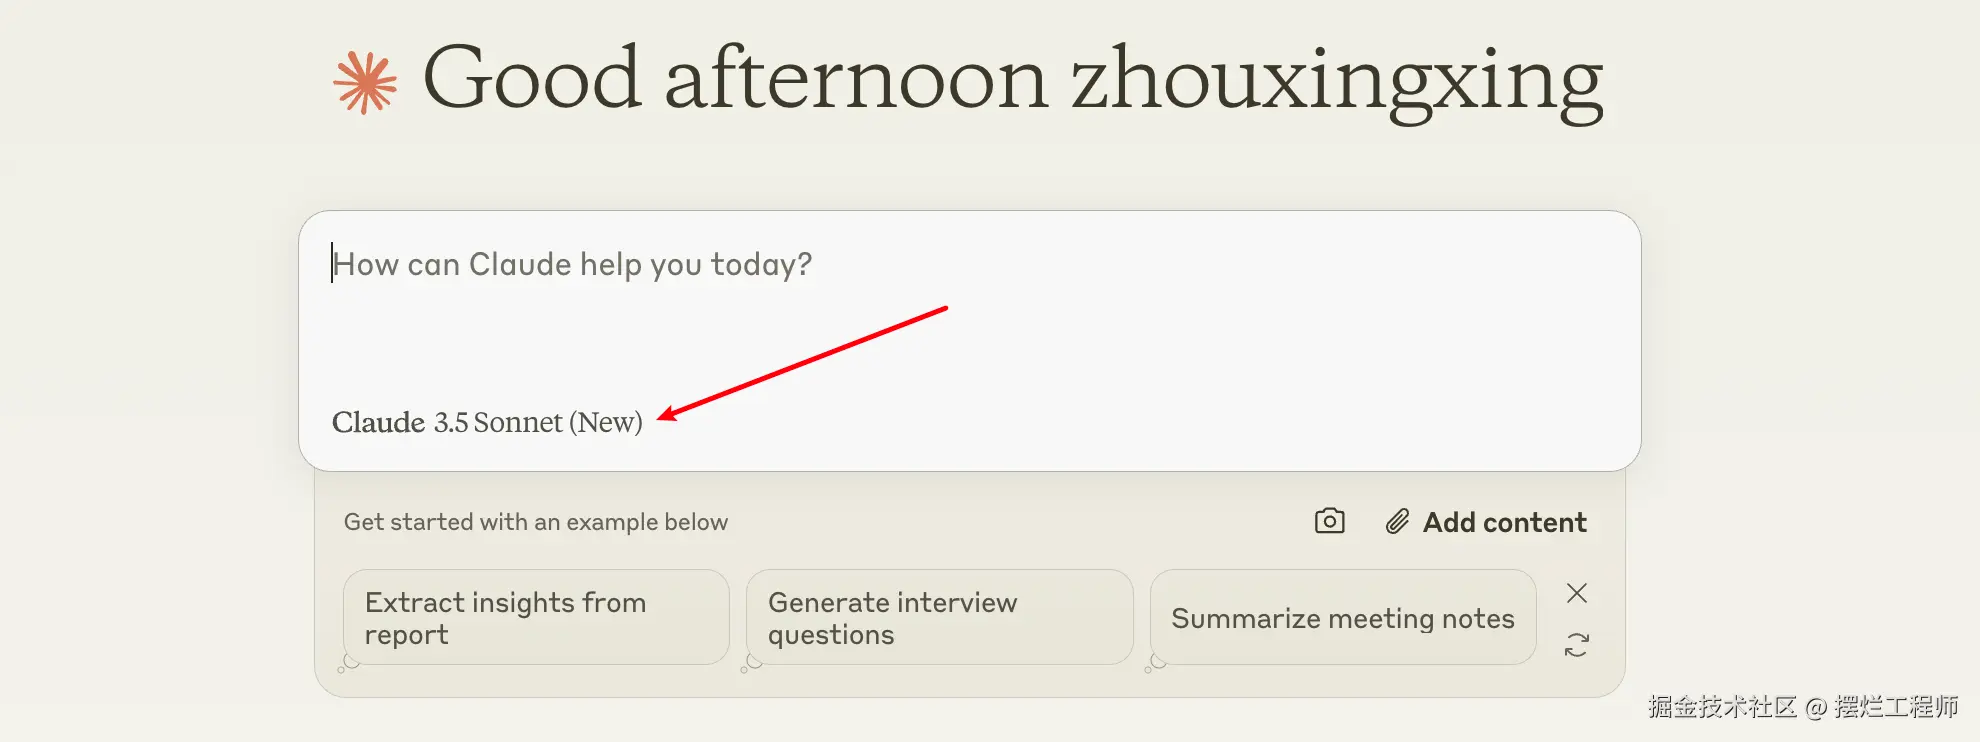This screenshot has height=742, width=1980.
Task: Refresh the example prompt suggestions
Action: (1576, 645)
